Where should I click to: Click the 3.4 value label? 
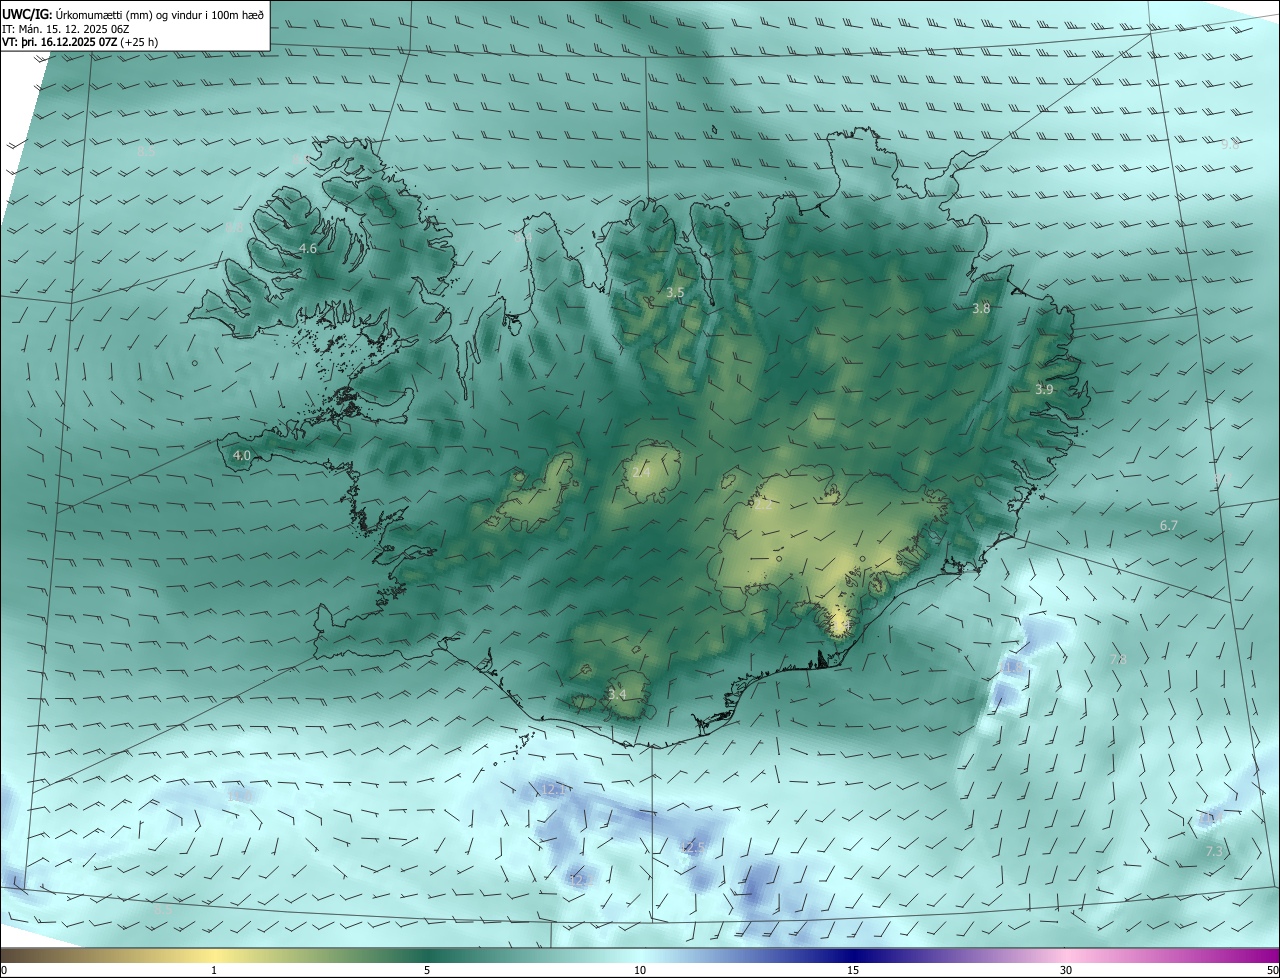(x=617, y=694)
